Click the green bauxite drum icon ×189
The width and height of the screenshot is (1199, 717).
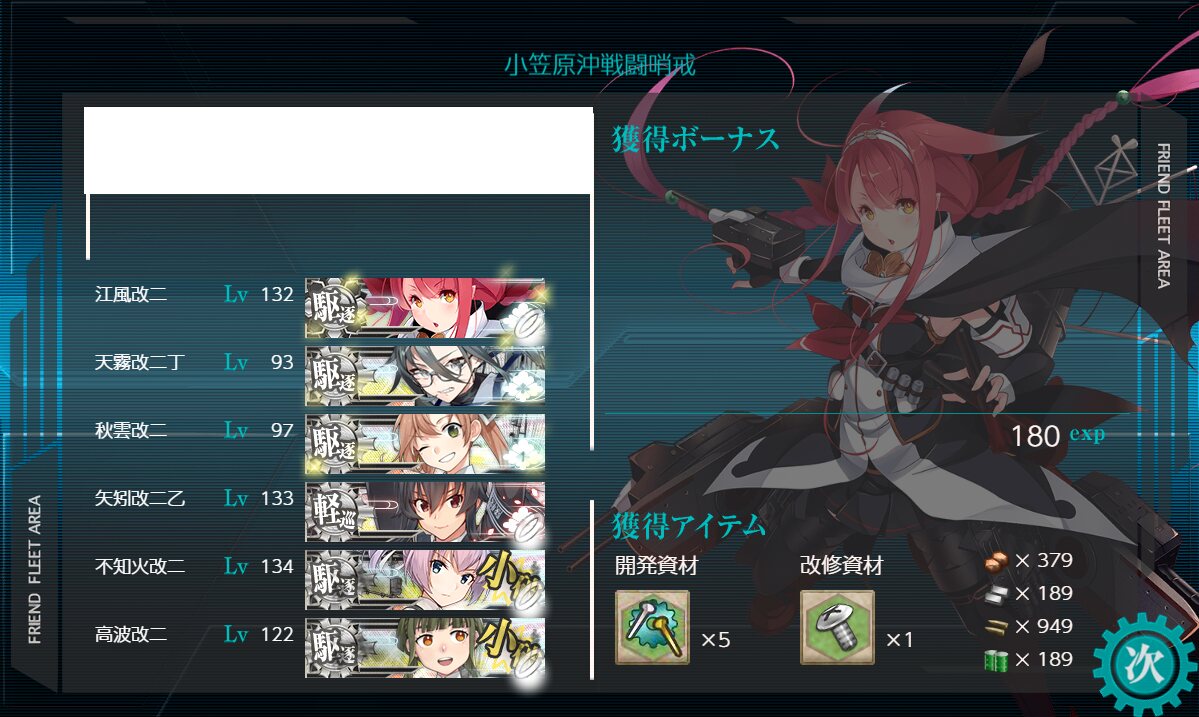996,660
